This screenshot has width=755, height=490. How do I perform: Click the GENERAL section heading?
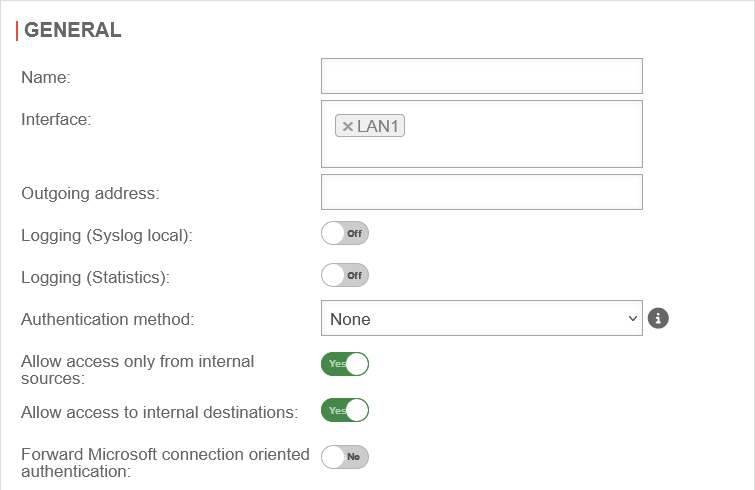[72, 30]
